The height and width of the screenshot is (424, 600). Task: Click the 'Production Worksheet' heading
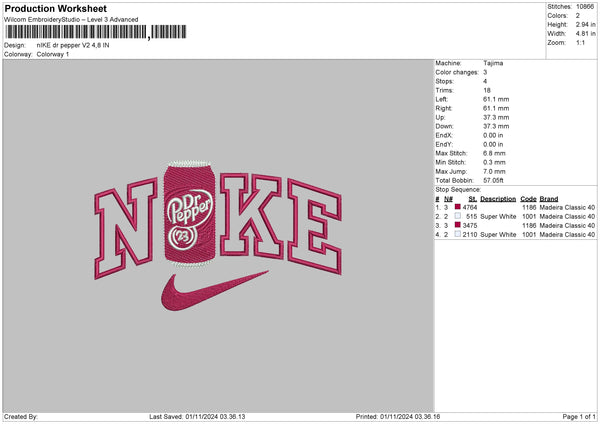pyautogui.click(x=55, y=8)
